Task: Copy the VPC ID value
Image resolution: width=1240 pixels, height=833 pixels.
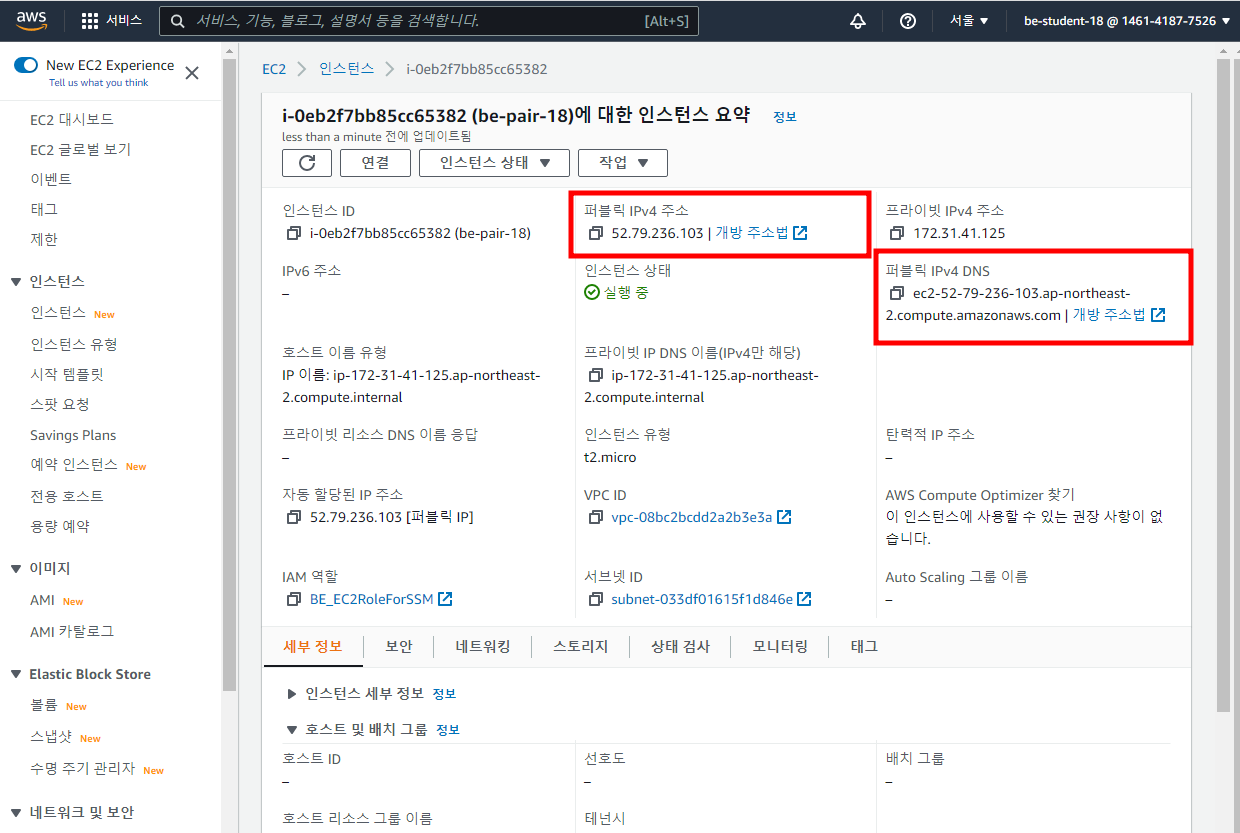Action: [595, 518]
